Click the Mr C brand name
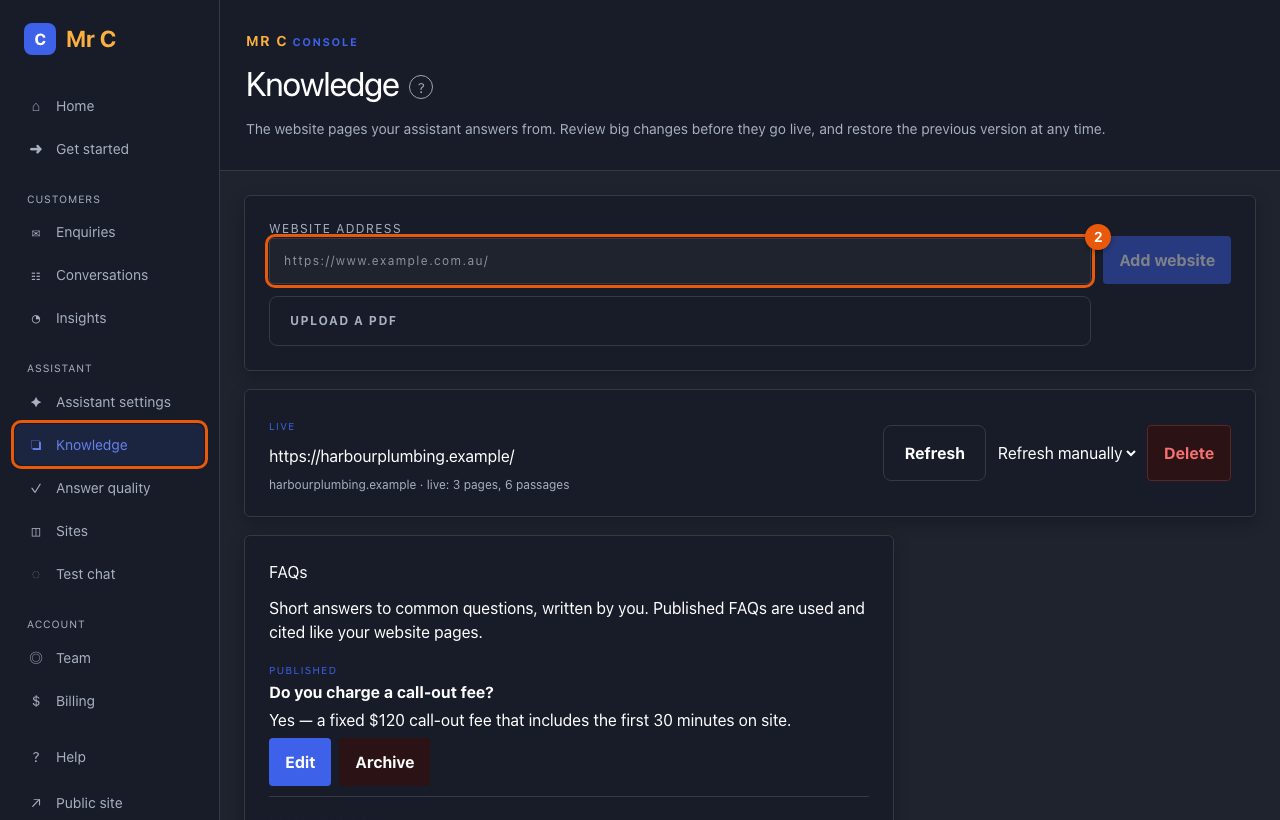This screenshot has height=820, width=1280. [x=91, y=39]
